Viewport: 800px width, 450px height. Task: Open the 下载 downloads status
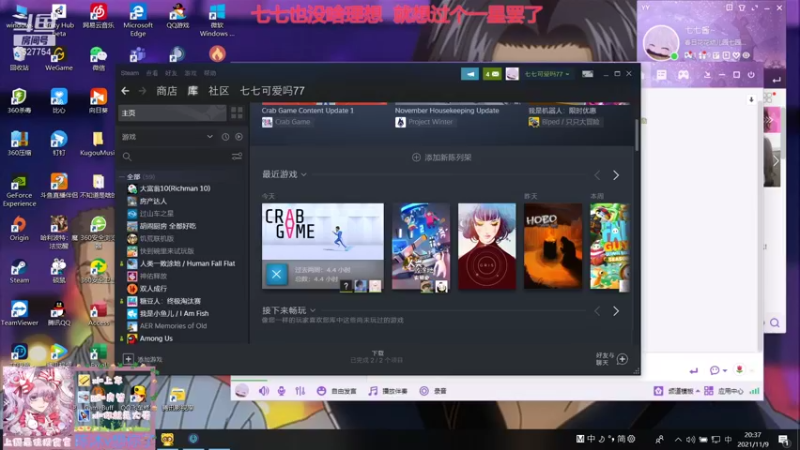pos(377,357)
